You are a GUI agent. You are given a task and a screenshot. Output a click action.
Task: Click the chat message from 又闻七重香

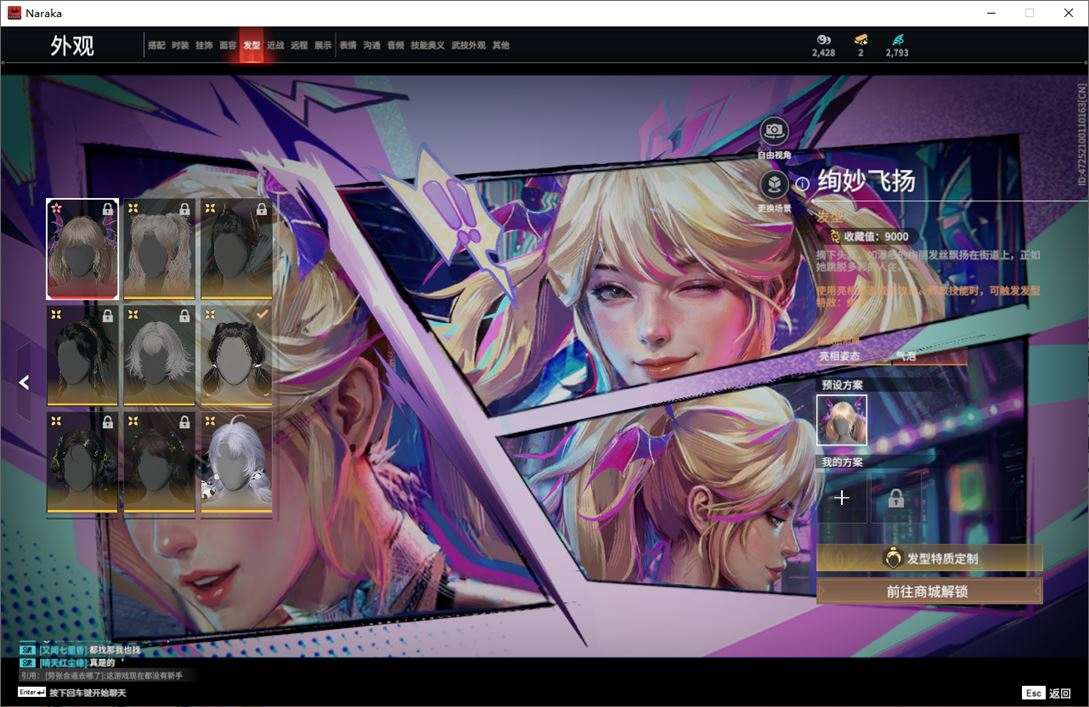(81, 650)
